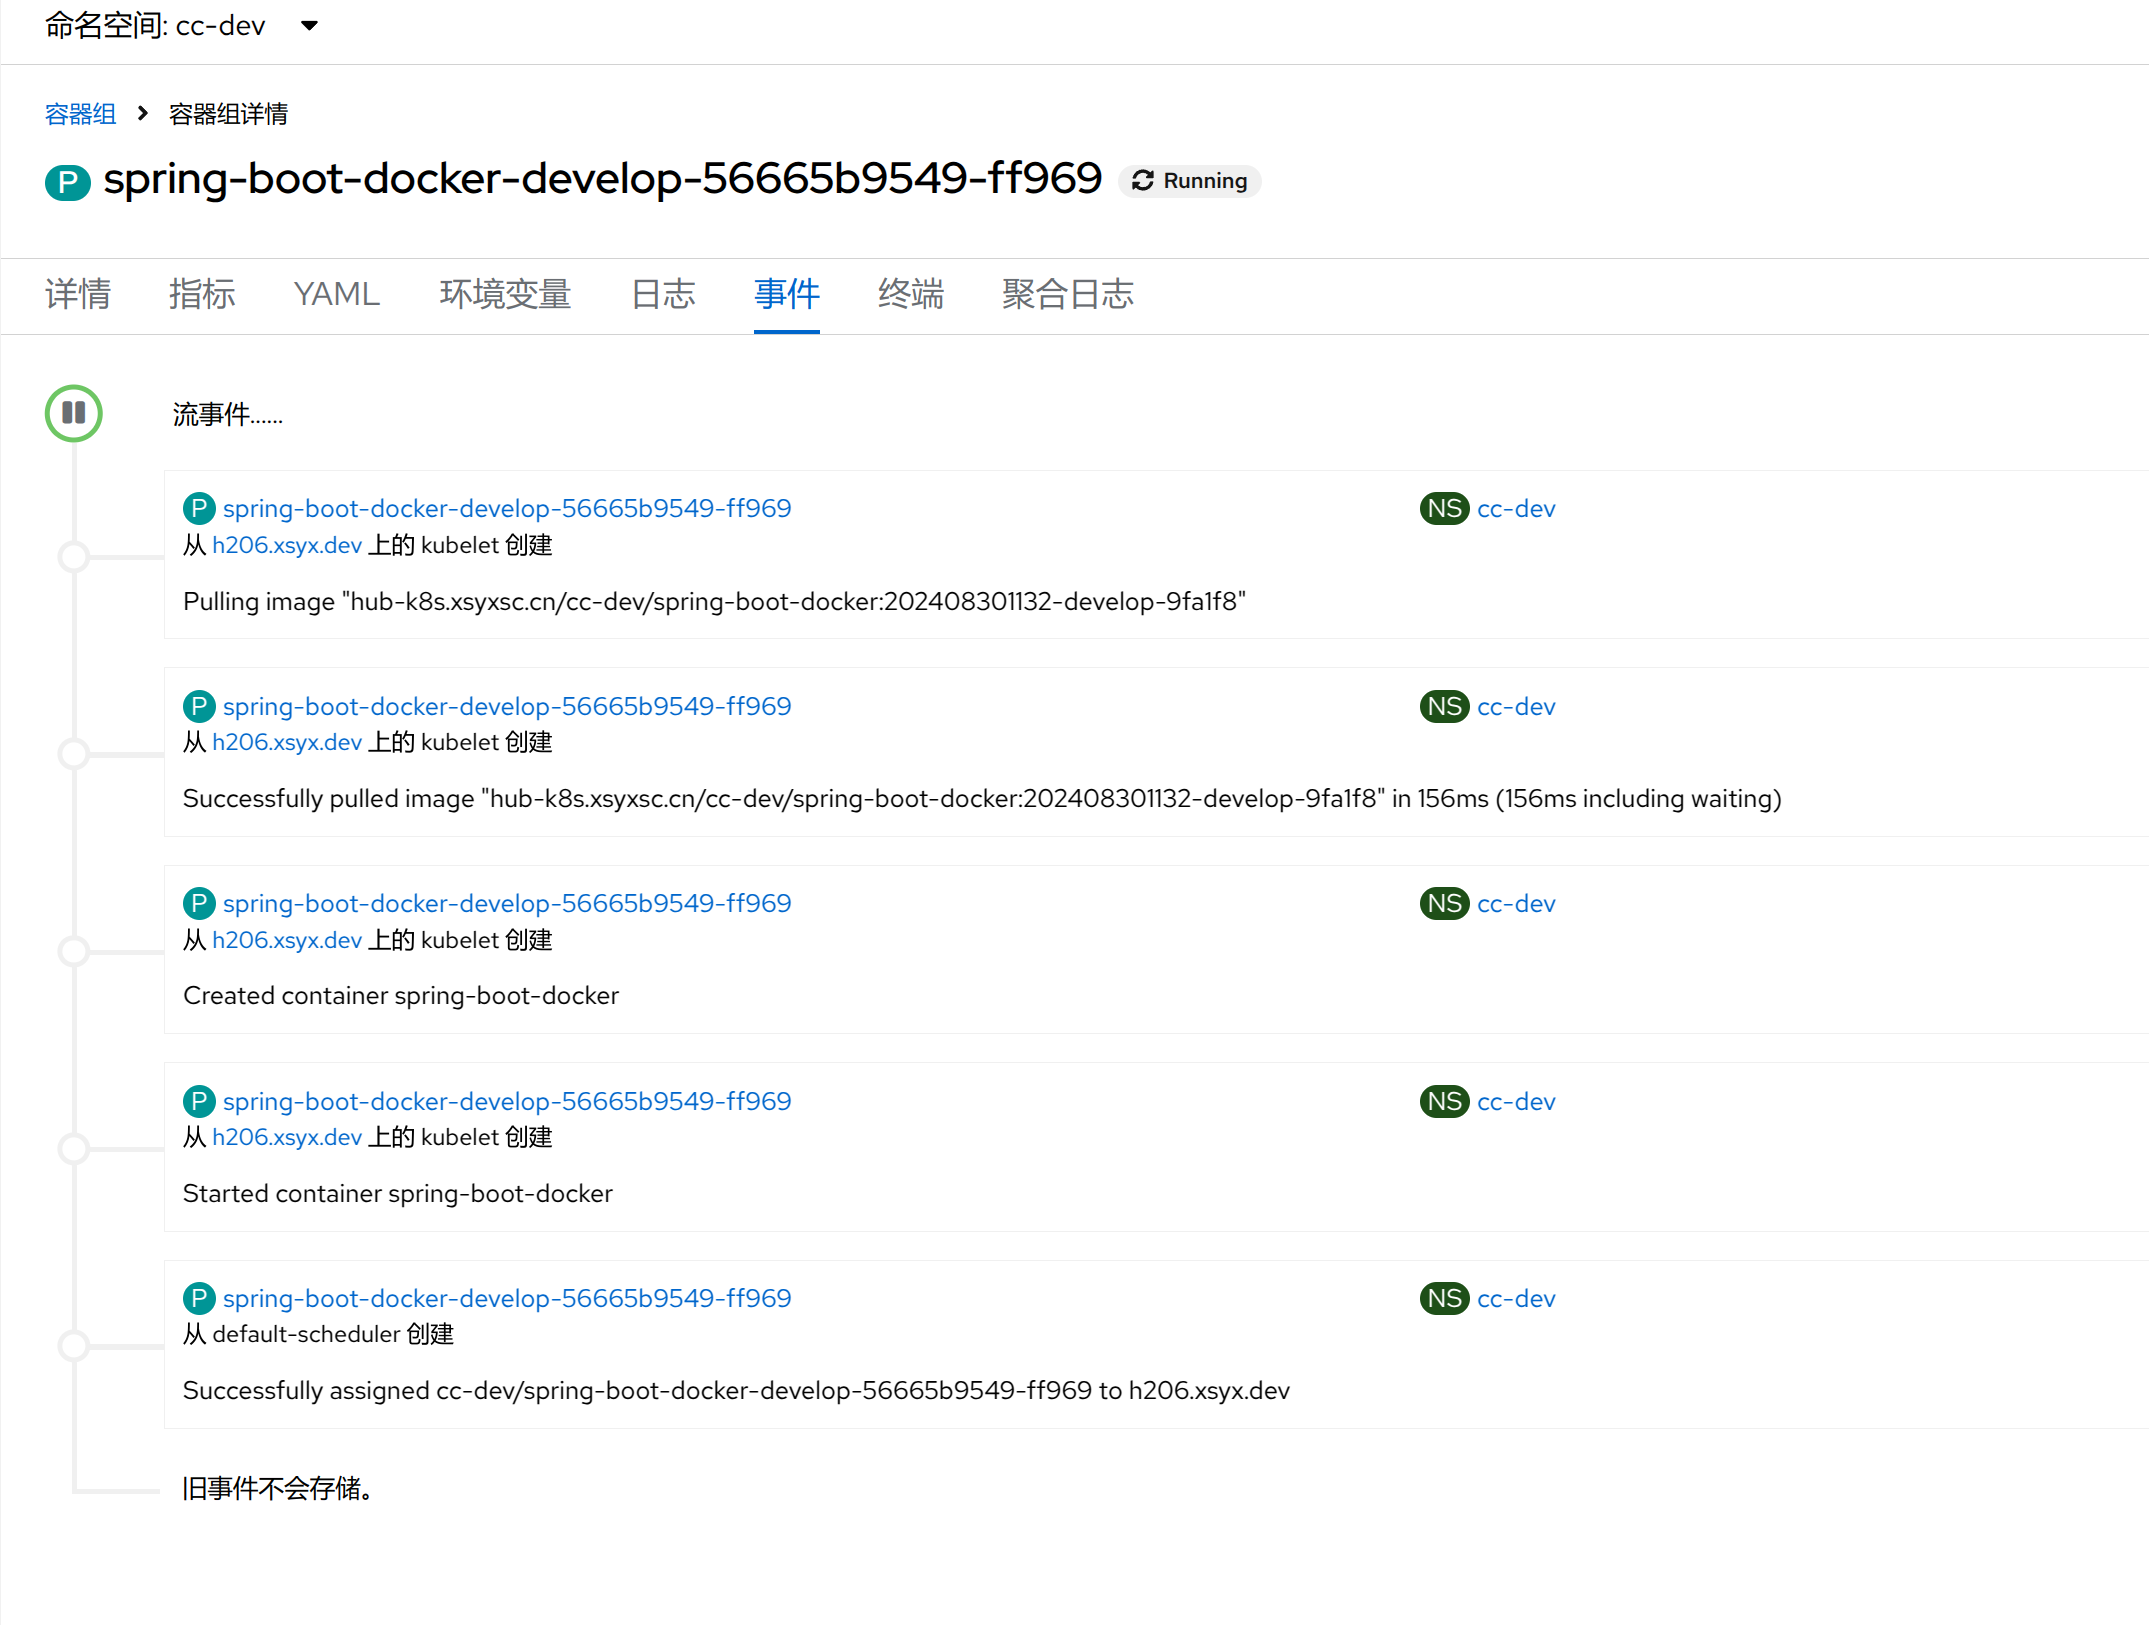The height and width of the screenshot is (1625, 2149).
Task: Open cc-dev namespace link in the Successfully assigned event
Action: coord(1515,1299)
